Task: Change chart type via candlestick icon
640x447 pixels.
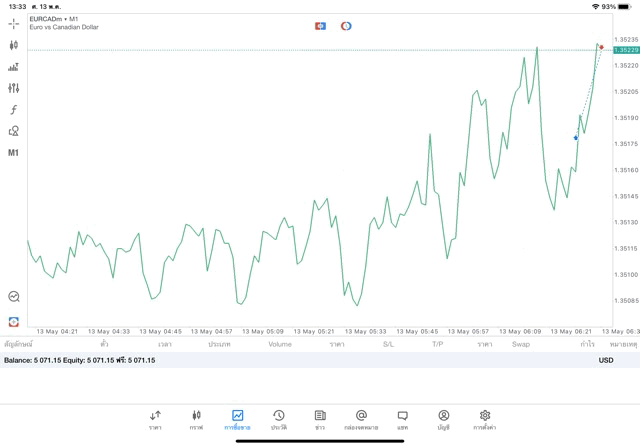Action: click(x=13, y=45)
